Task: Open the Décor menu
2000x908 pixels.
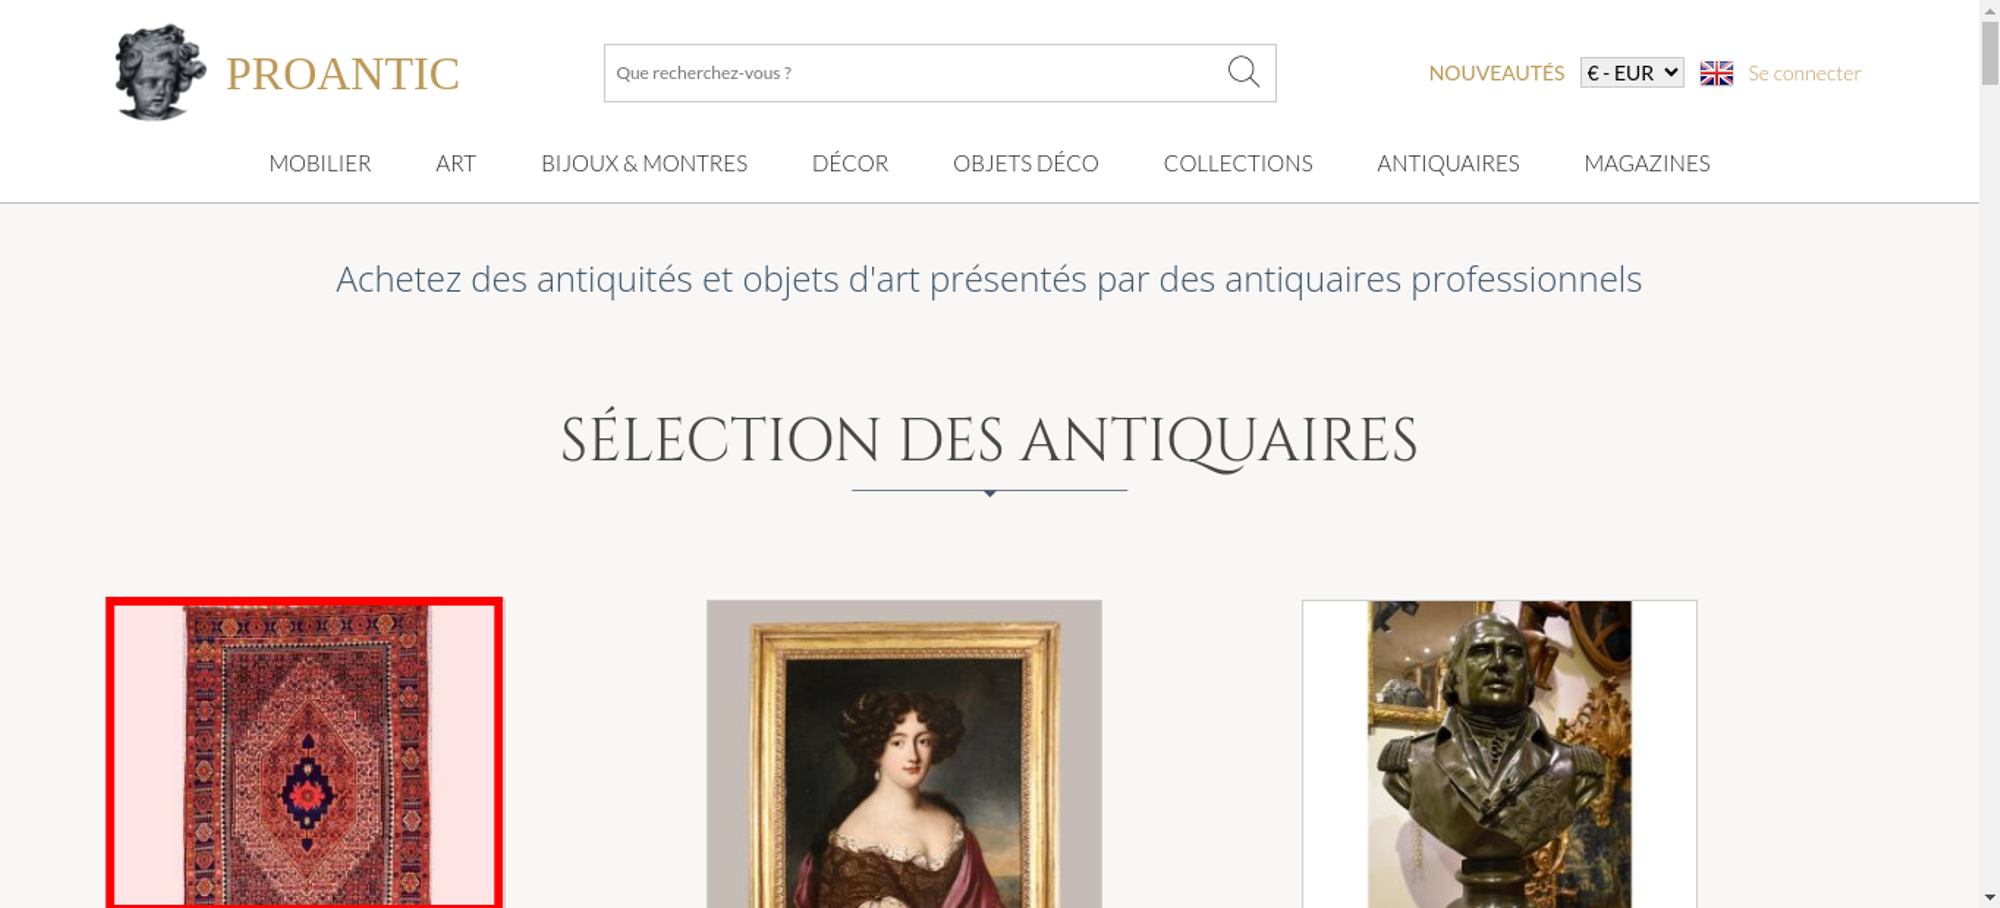Action: [850, 163]
